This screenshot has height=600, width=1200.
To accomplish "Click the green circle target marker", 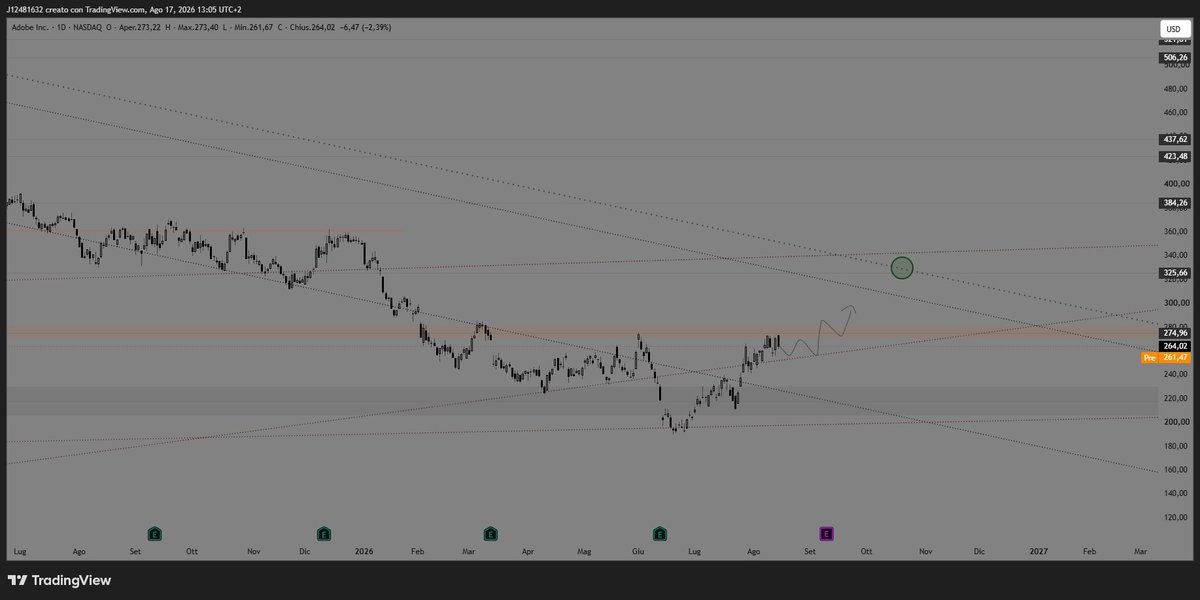I will click(x=902, y=267).
